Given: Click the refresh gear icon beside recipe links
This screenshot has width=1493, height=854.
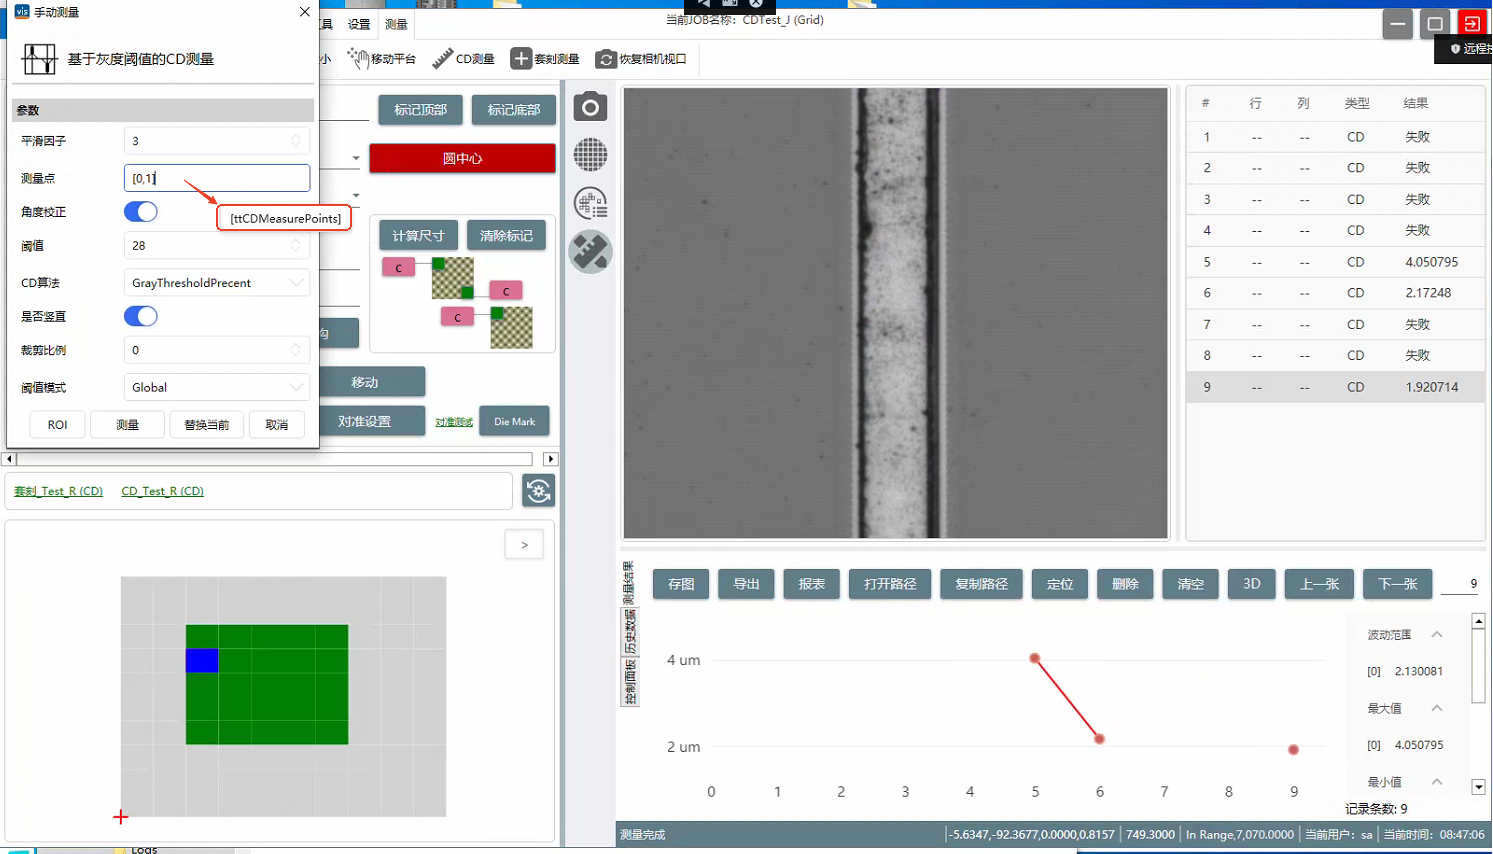Looking at the screenshot, I should [538, 491].
